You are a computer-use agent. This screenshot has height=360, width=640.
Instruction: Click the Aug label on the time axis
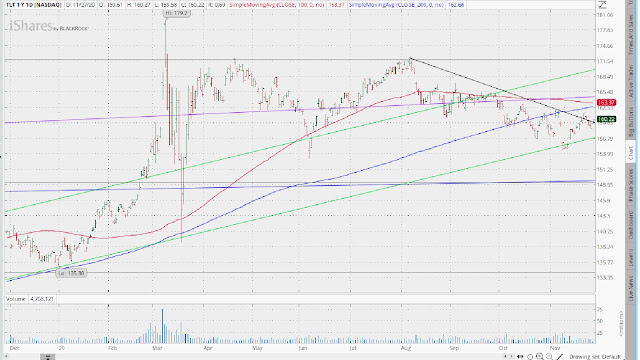pos(406,348)
